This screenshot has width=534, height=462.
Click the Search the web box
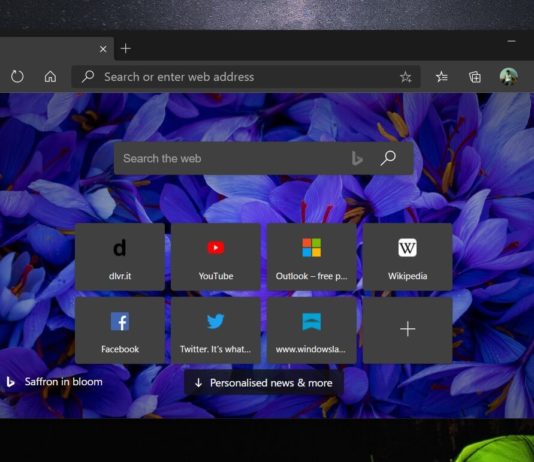[264, 158]
